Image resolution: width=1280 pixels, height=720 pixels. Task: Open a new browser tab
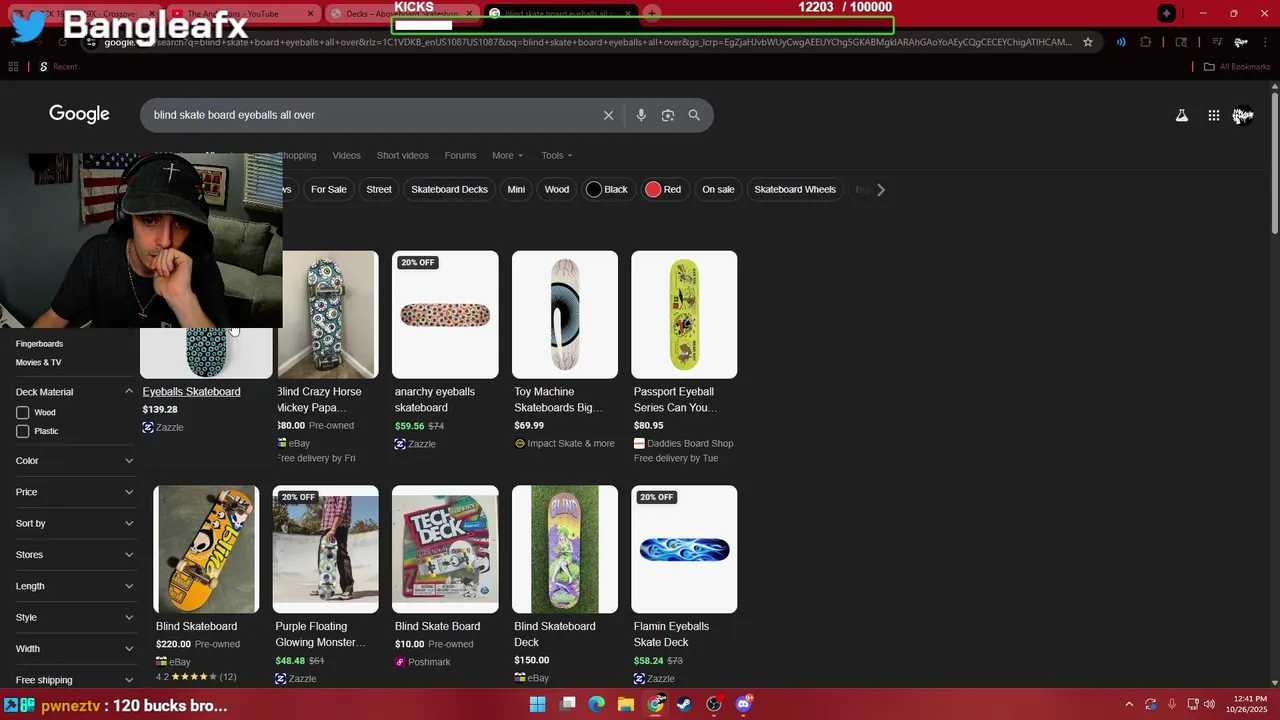click(652, 13)
